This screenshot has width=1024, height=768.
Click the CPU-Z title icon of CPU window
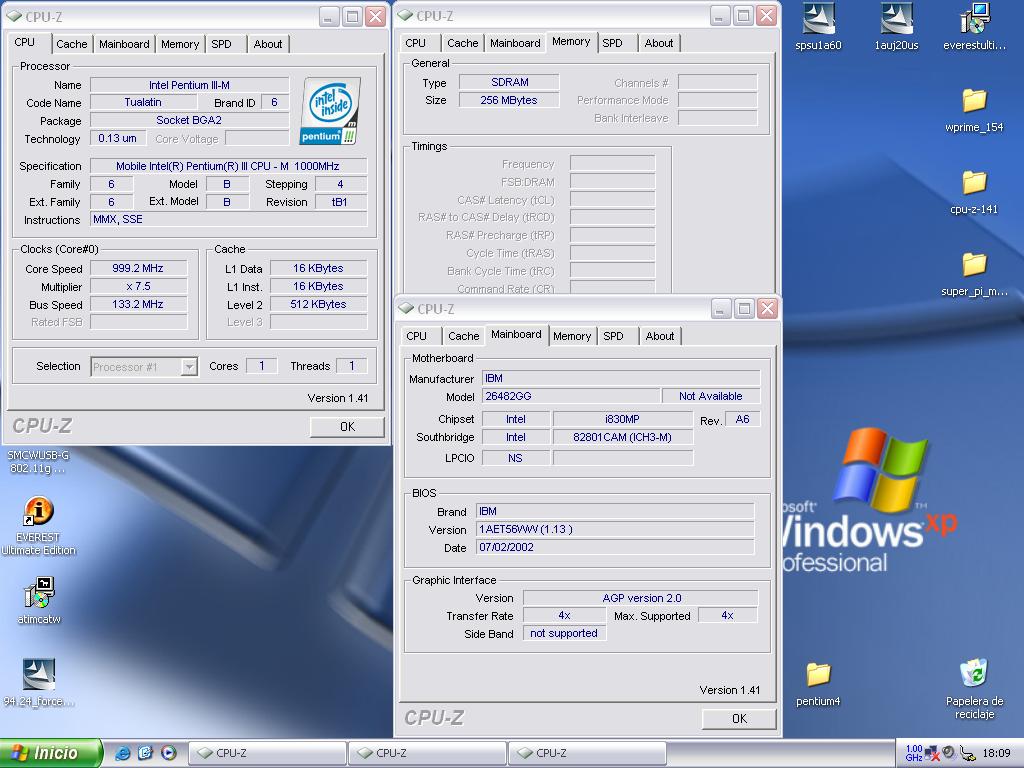point(13,16)
